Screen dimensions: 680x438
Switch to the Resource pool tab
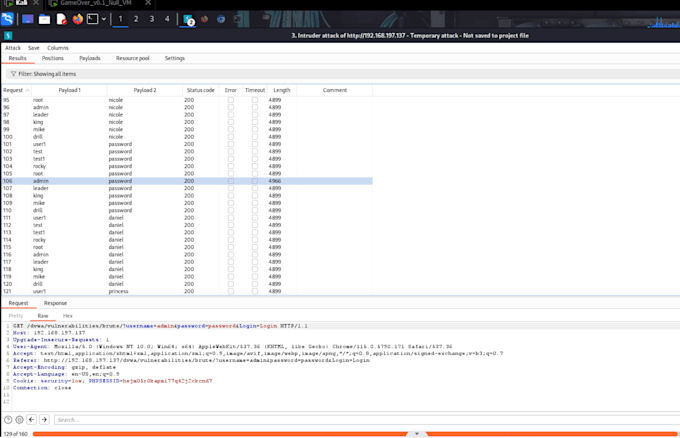click(133, 58)
